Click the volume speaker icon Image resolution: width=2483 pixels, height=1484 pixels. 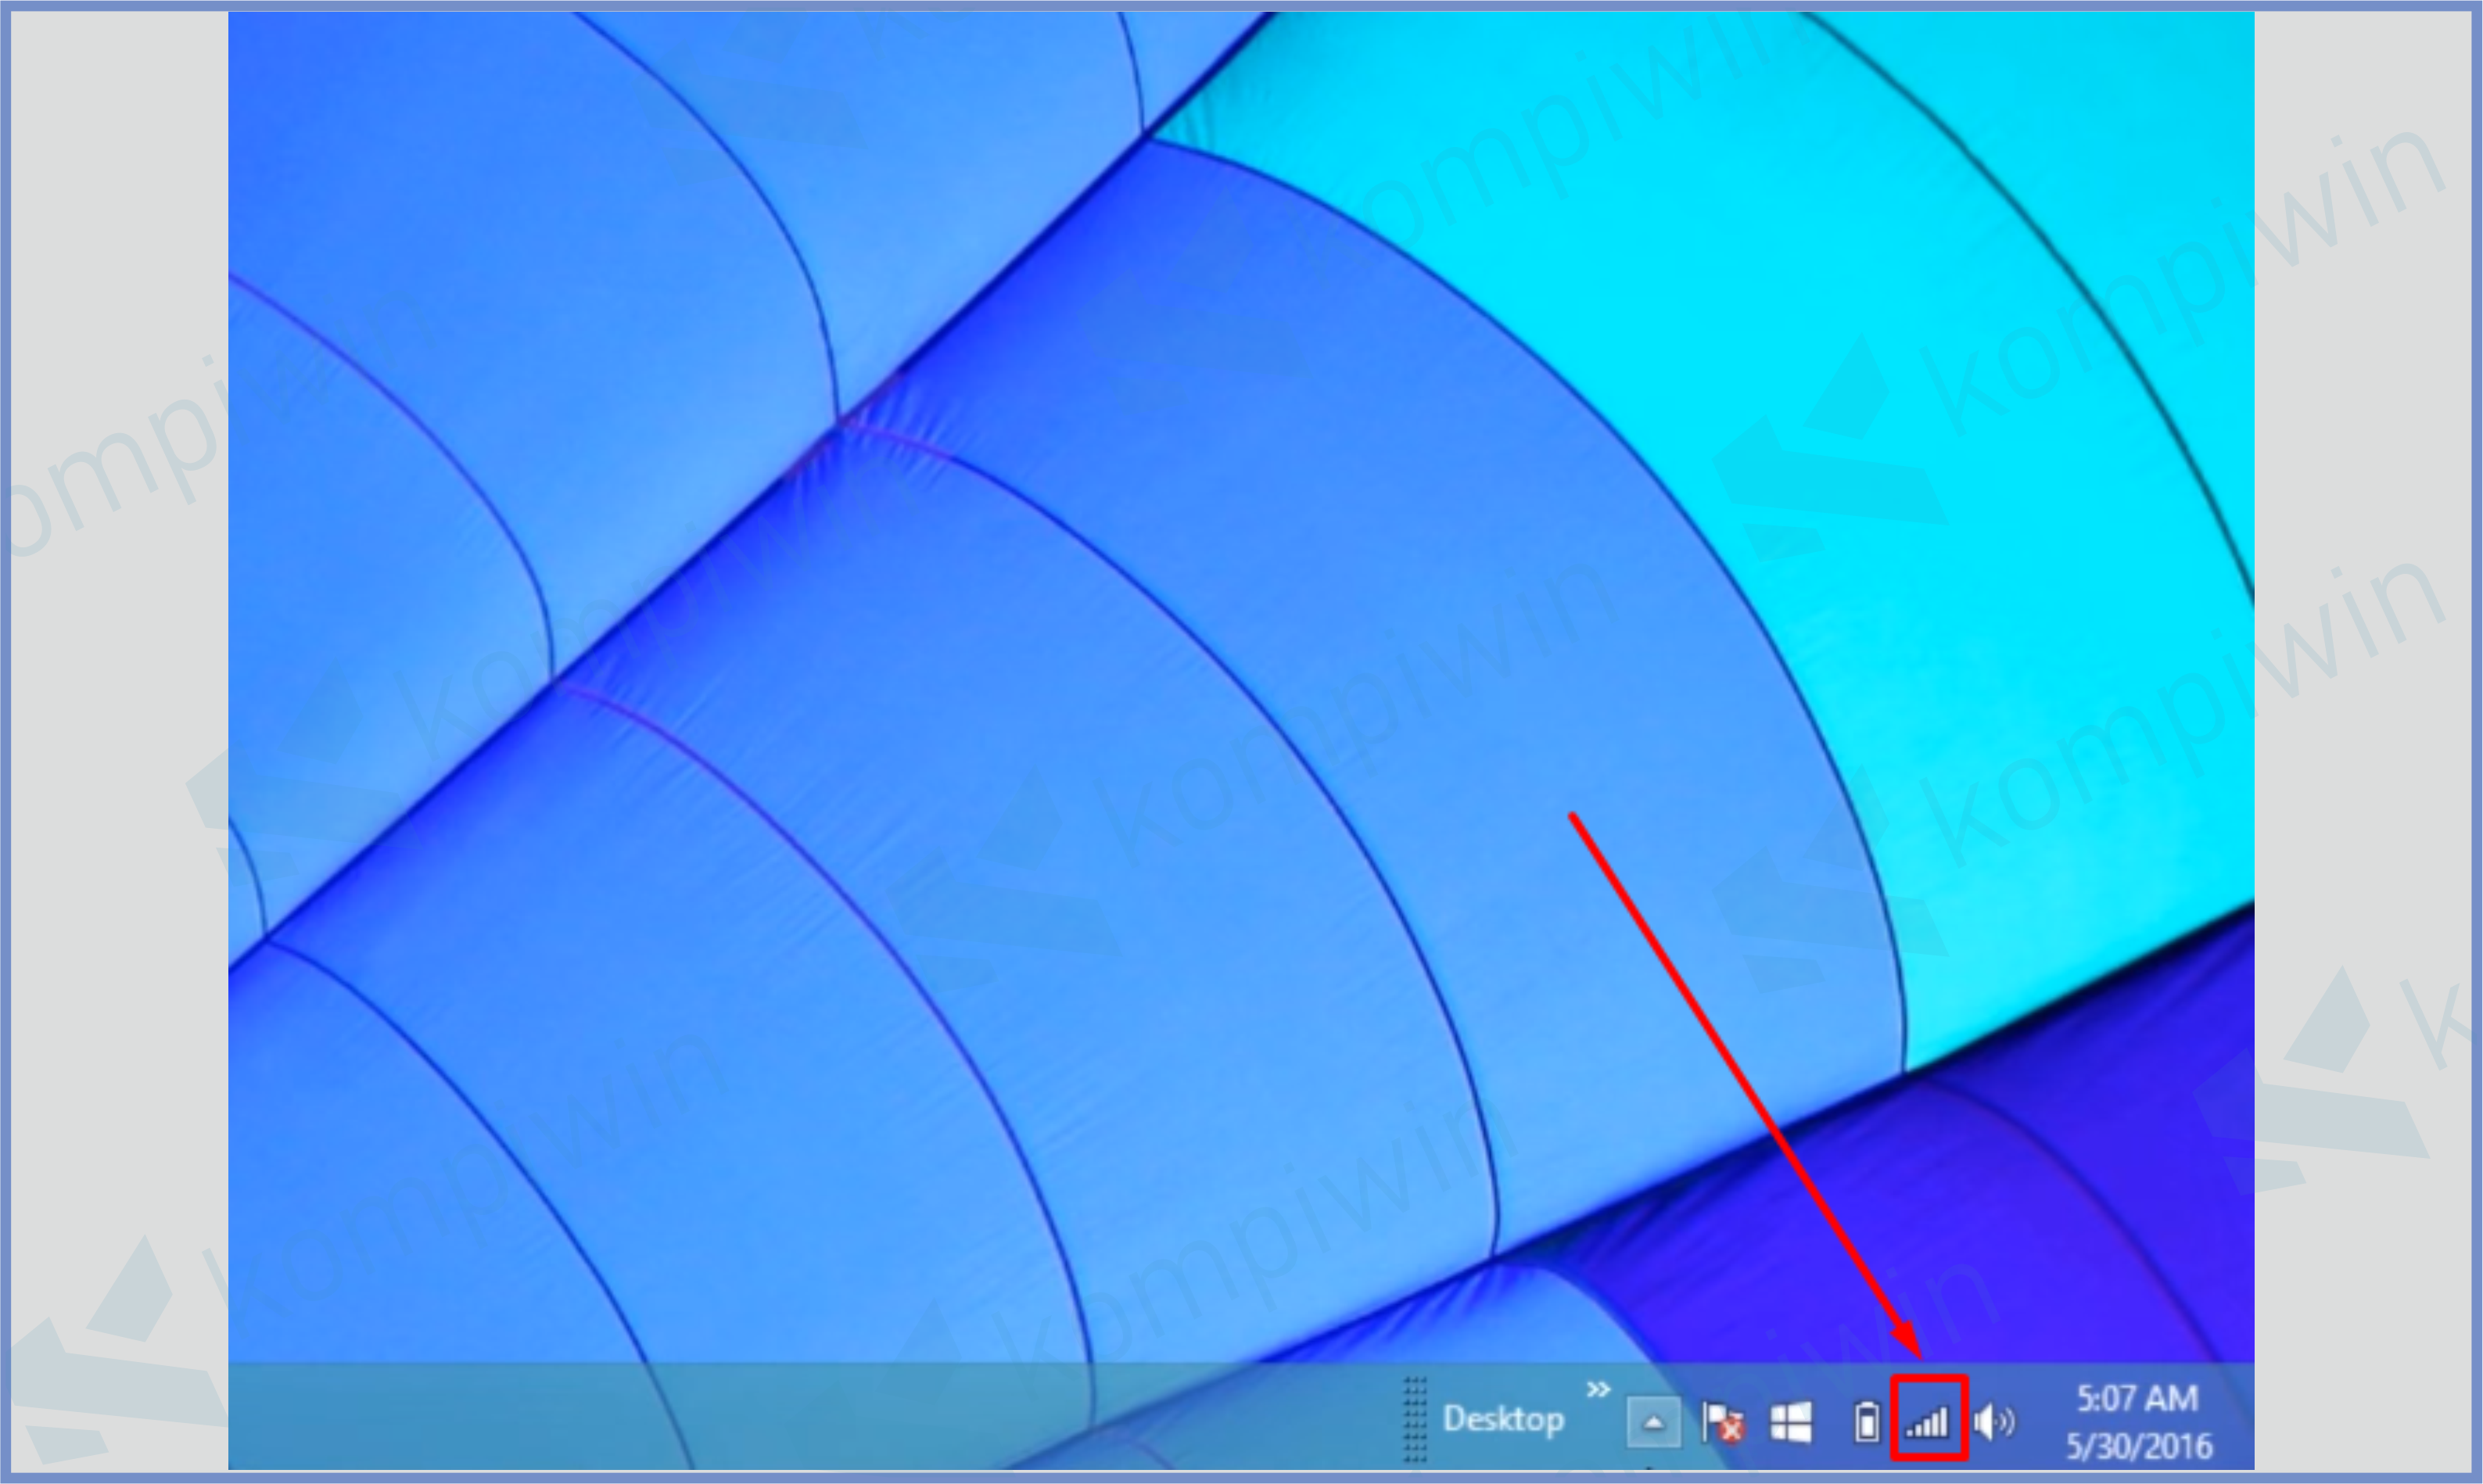[1994, 1422]
